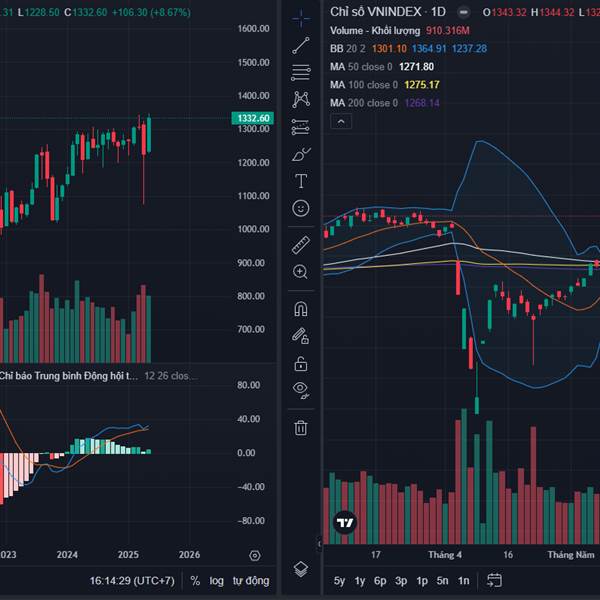This screenshot has height=600, width=600.
Task: Select the crosshair cursor tool
Action: click(x=301, y=18)
